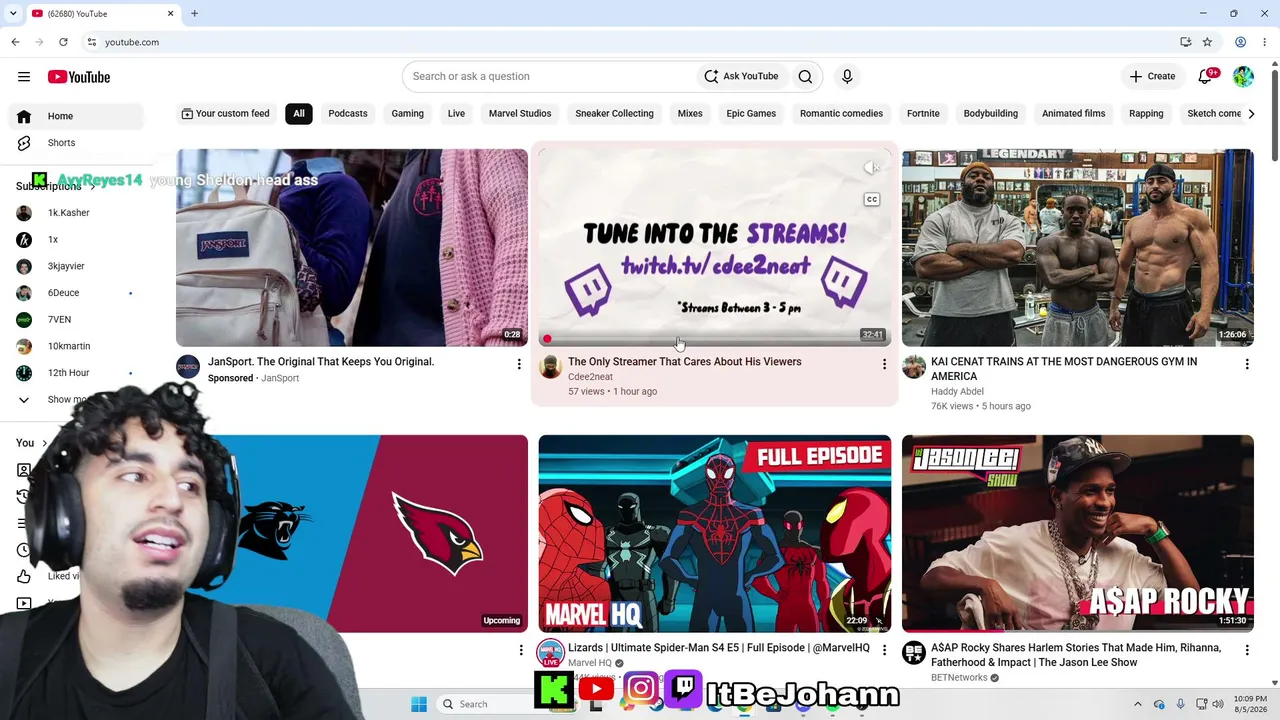This screenshot has width=1280, height=720.
Task: Click the YouTube logo
Action: pos(78,77)
